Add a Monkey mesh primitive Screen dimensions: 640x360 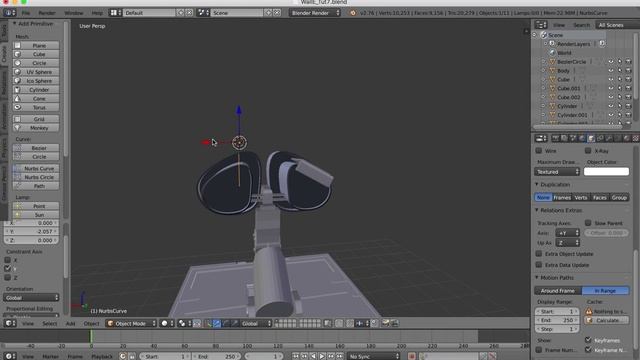coord(36,128)
